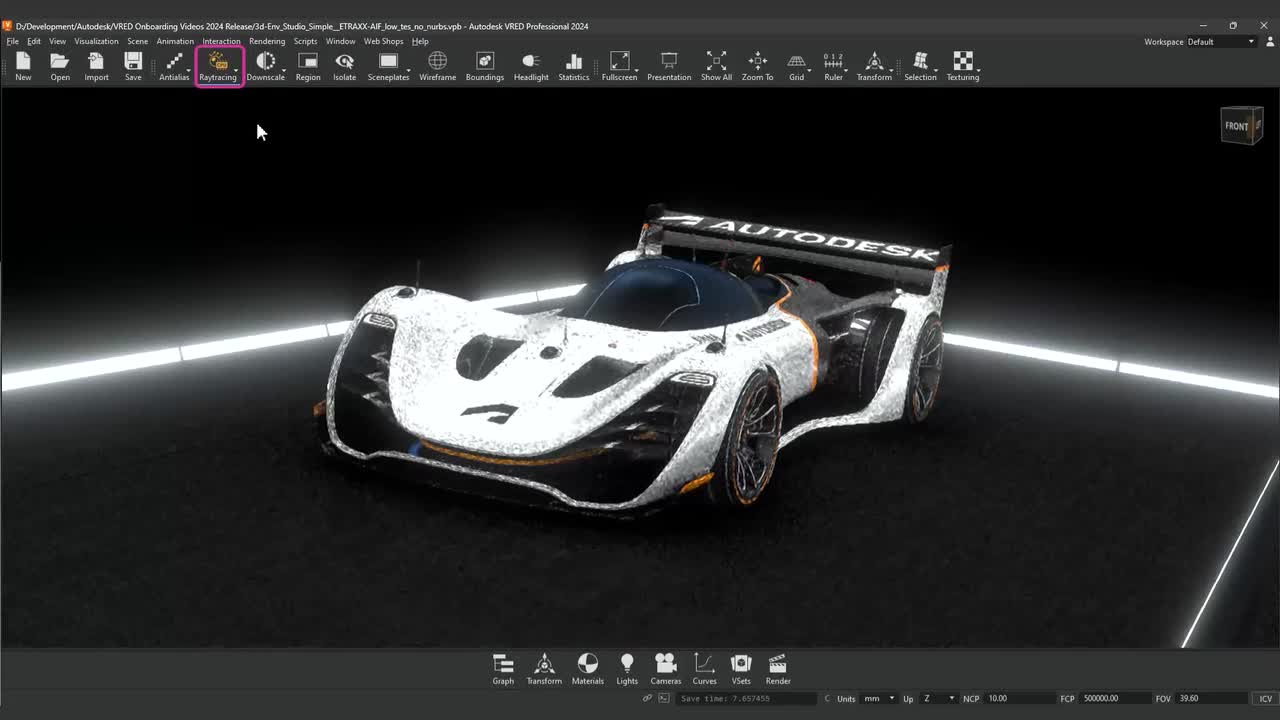This screenshot has height=720, width=1280.
Task: Toggle the Headlight in the toolbar
Action: [531, 66]
